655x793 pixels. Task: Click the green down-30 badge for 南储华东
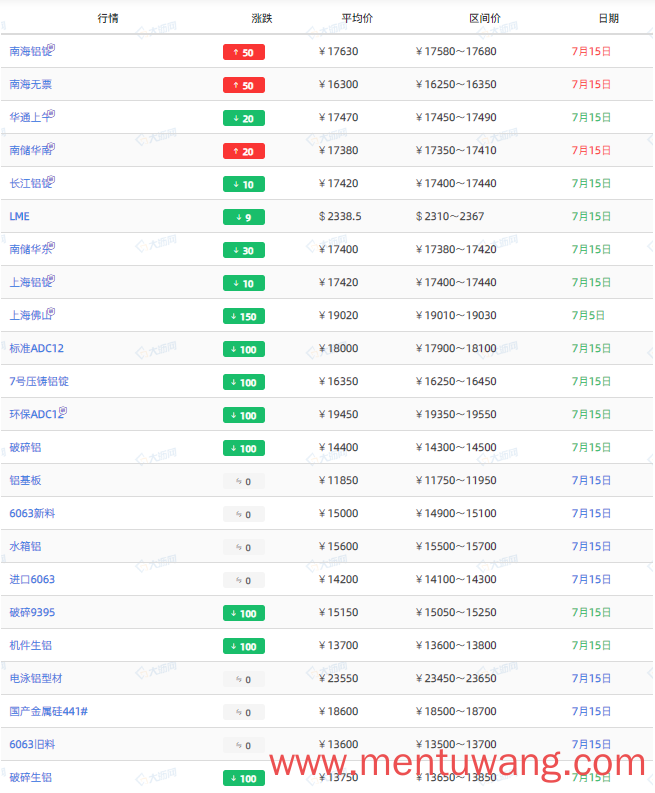[244, 250]
